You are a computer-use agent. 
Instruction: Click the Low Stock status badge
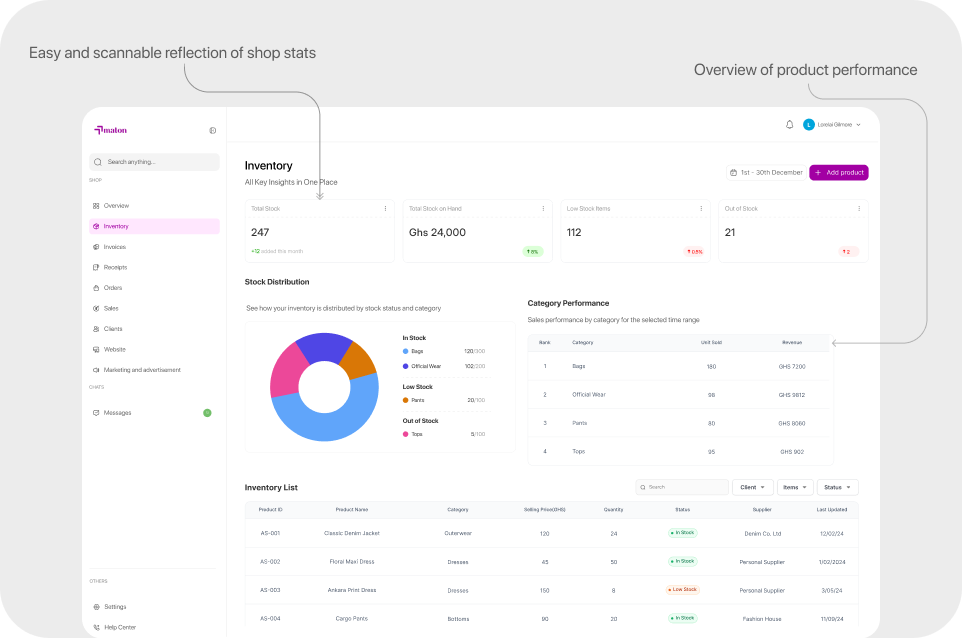683,590
